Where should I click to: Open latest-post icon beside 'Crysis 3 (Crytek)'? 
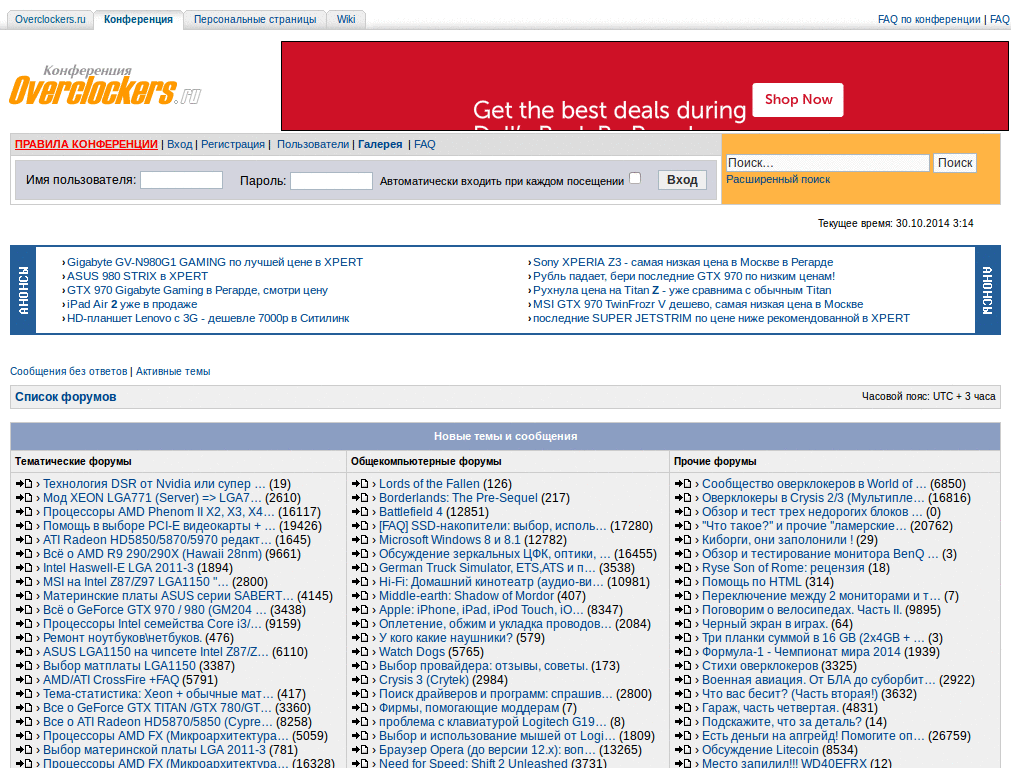coord(360,680)
